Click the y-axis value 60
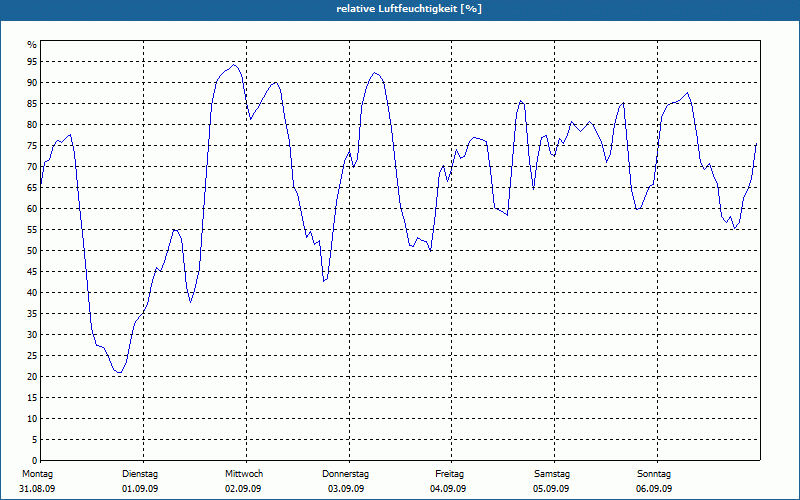800x500 pixels. (x=32, y=209)
